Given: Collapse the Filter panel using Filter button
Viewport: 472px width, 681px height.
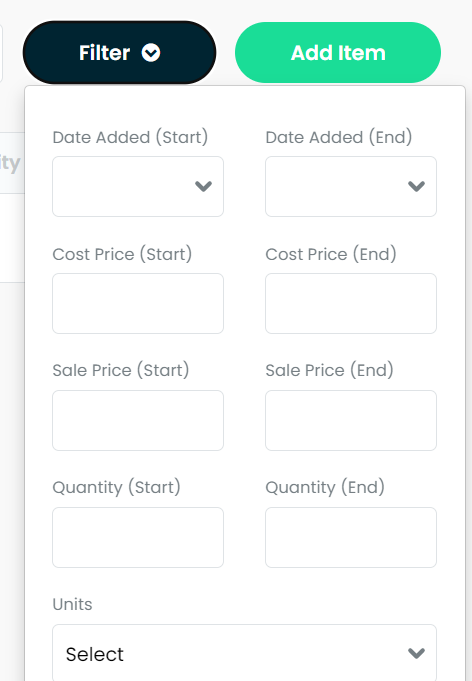Looking at the screenshot, I should pyautogui.click(x=119, y=53).
